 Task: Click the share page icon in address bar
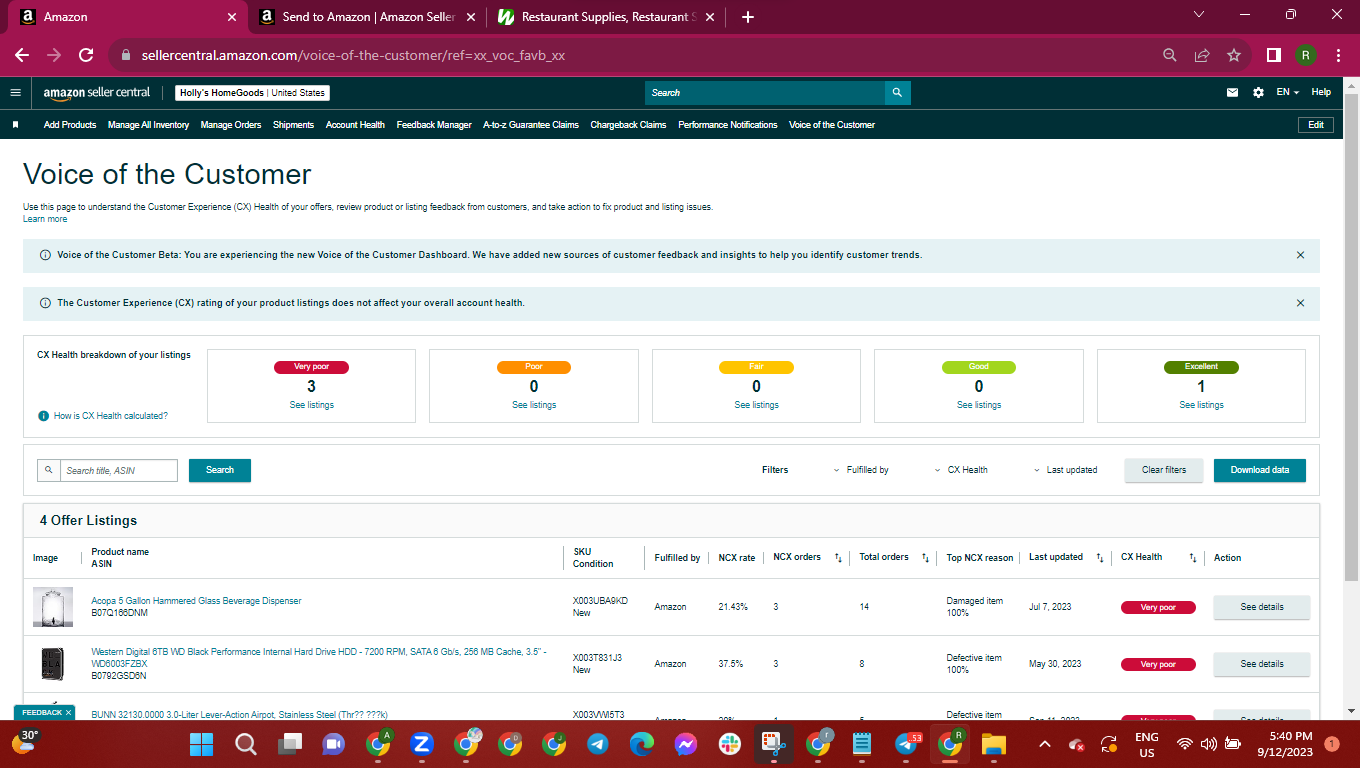tap(1202, 55)
